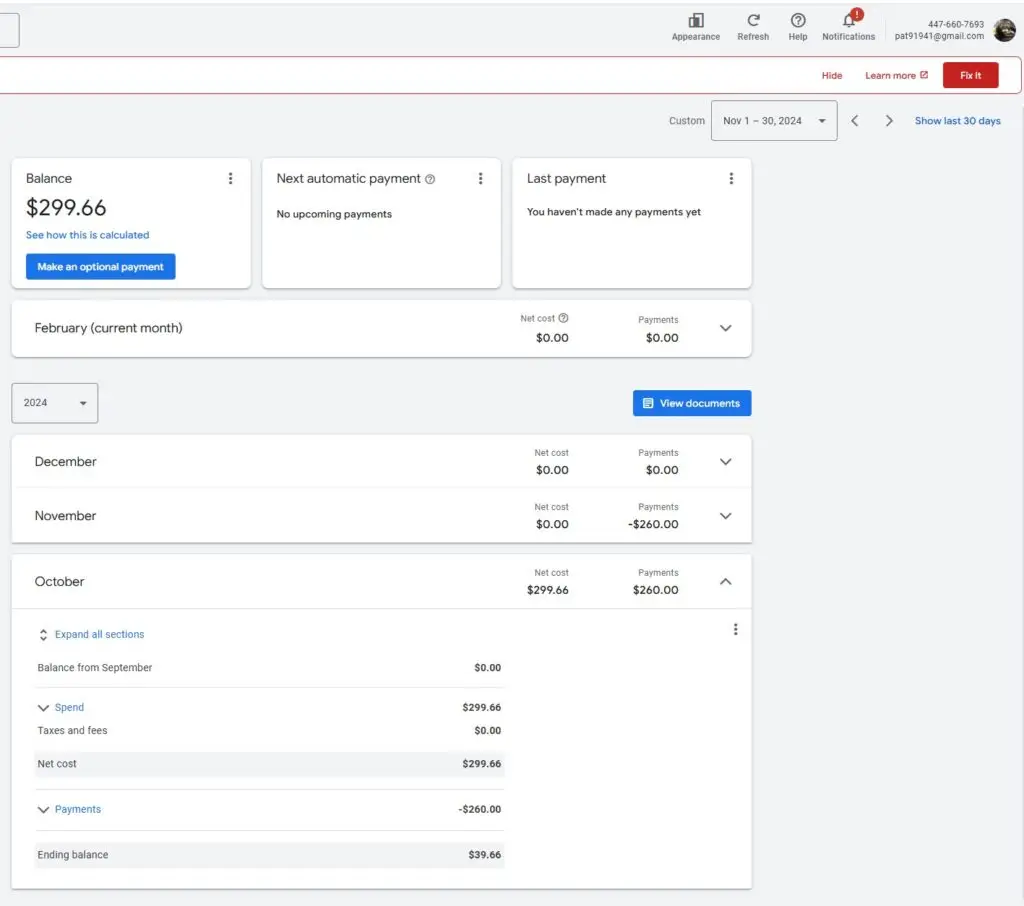This screenshot has height=906, width=1024.
Task: Click Make an optional payment button
Action: (100, 267)
